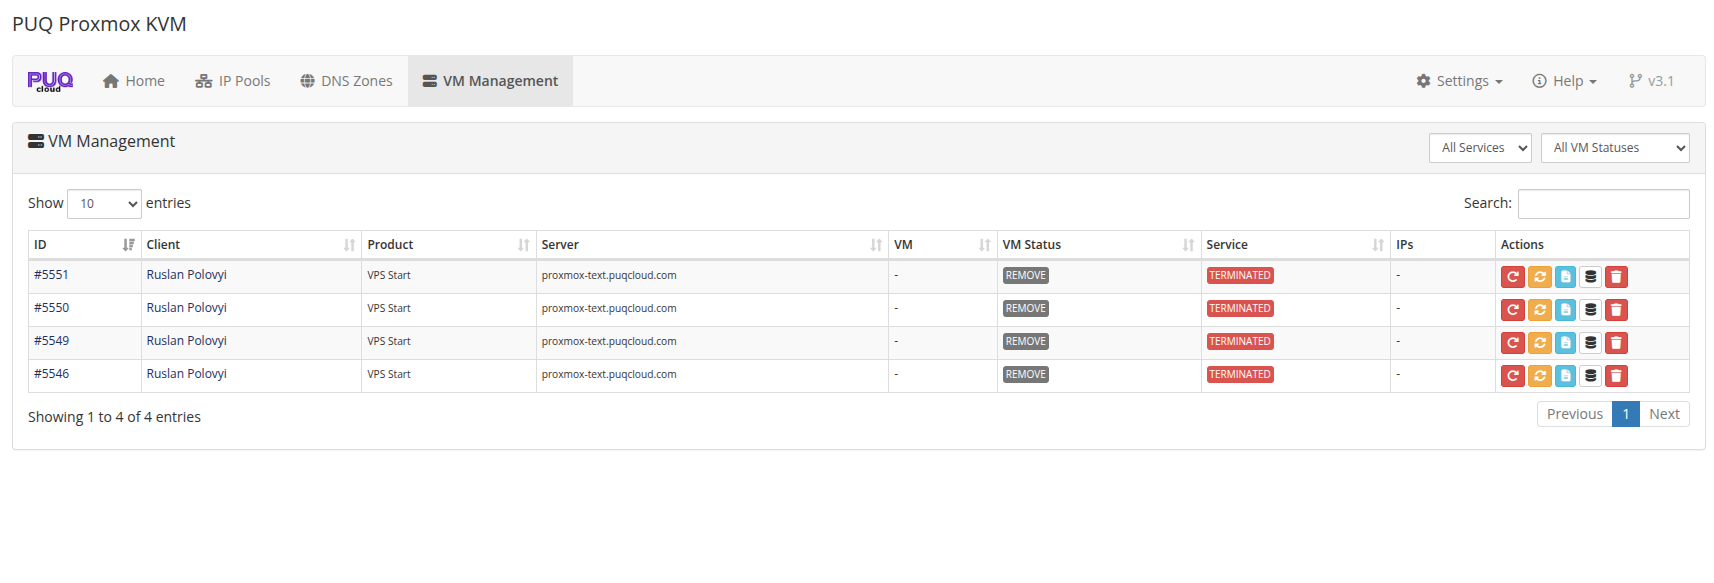The height and width of the screenshot is (583, 1714).
Task: Click the TERMINATED badge on row #5546
Action: click(1240, 374)
